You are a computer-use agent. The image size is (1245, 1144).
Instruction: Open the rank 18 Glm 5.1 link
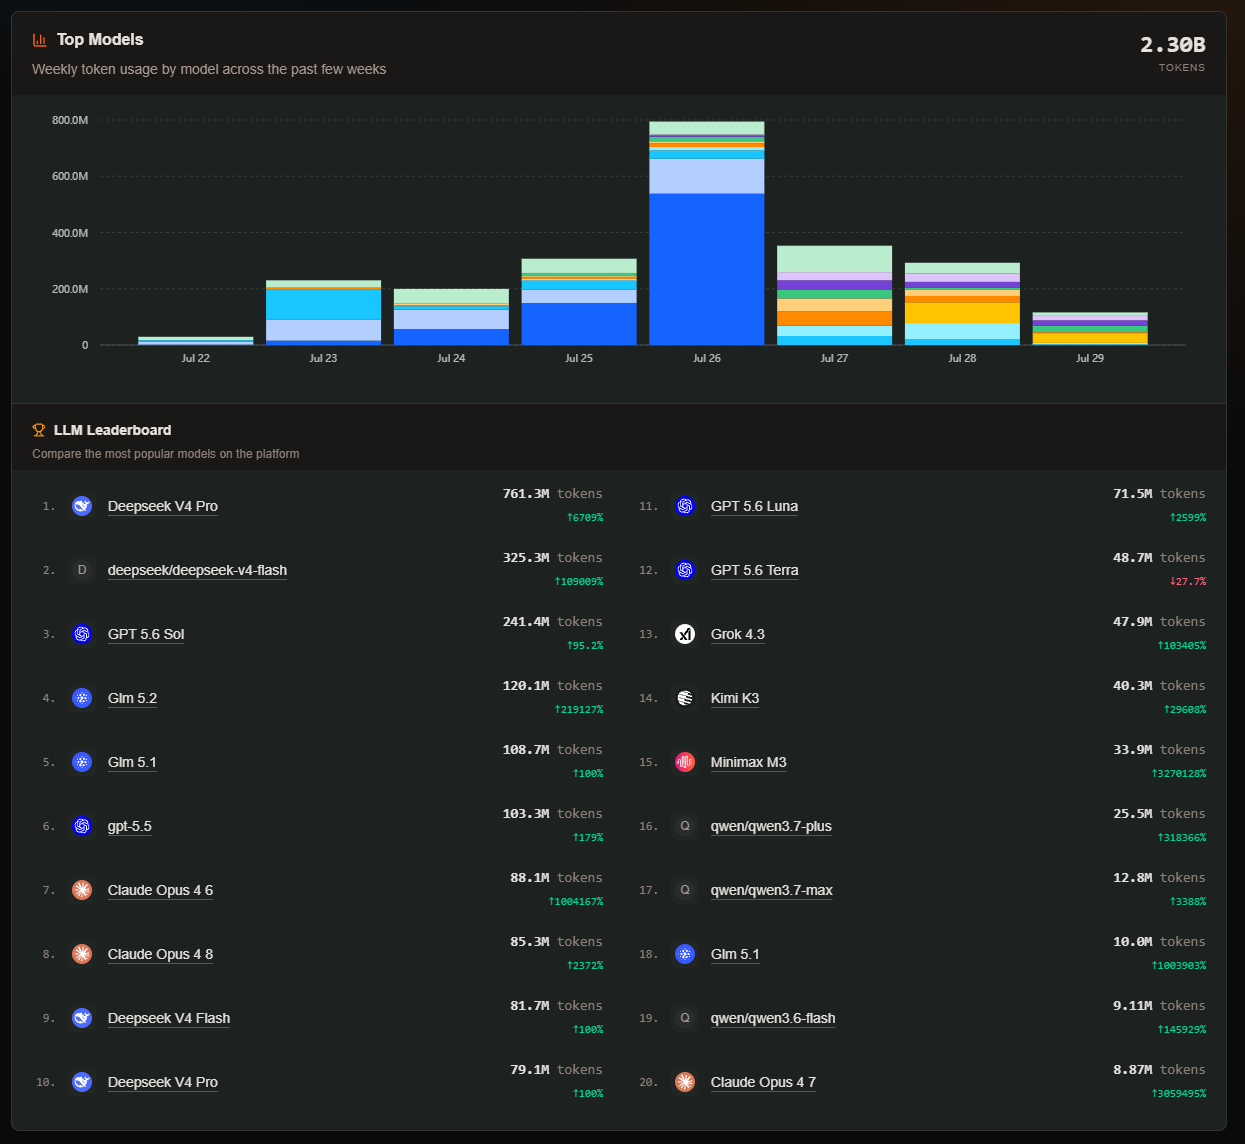click(735, 954)
